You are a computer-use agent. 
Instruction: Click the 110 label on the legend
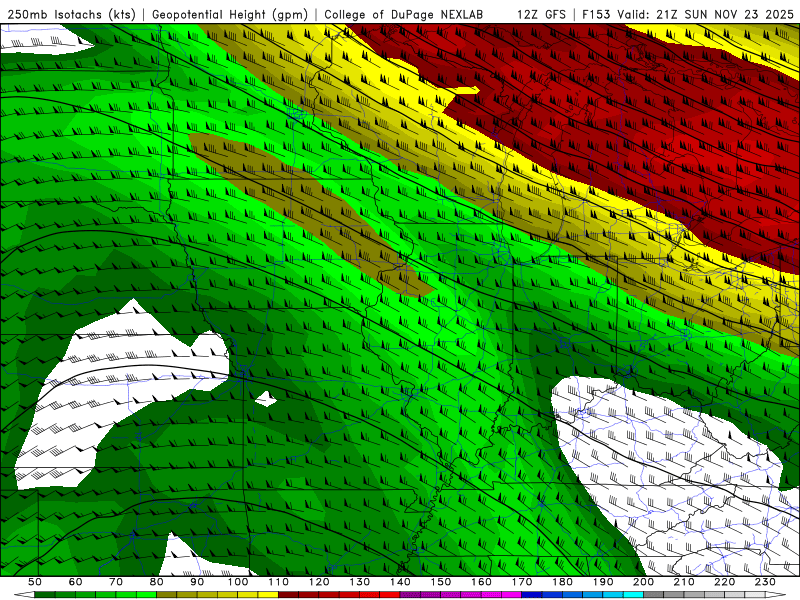[279, 582]
